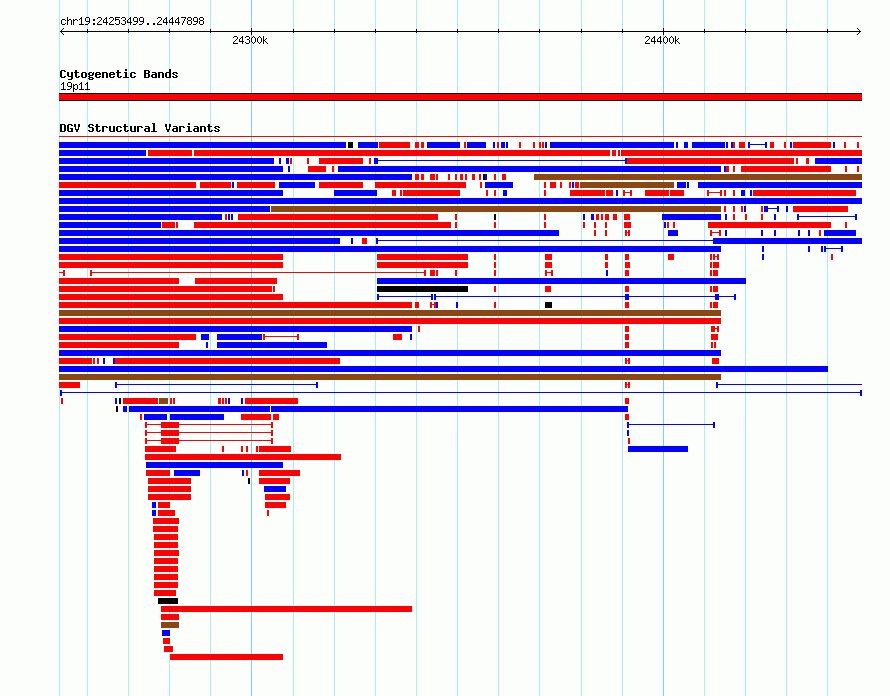The image size is (890, 696).
Task: Click the last red variant bar at the bottom
Action: [226, 657]
